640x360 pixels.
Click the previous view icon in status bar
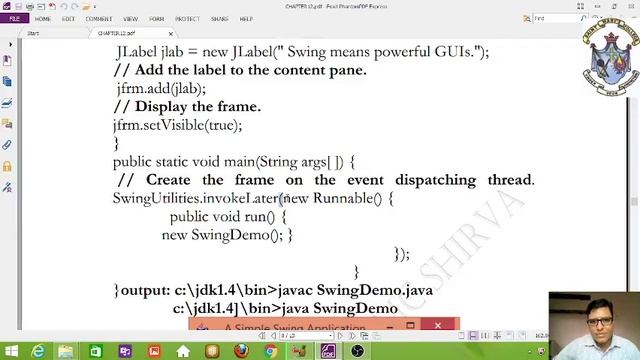point(364,336)
